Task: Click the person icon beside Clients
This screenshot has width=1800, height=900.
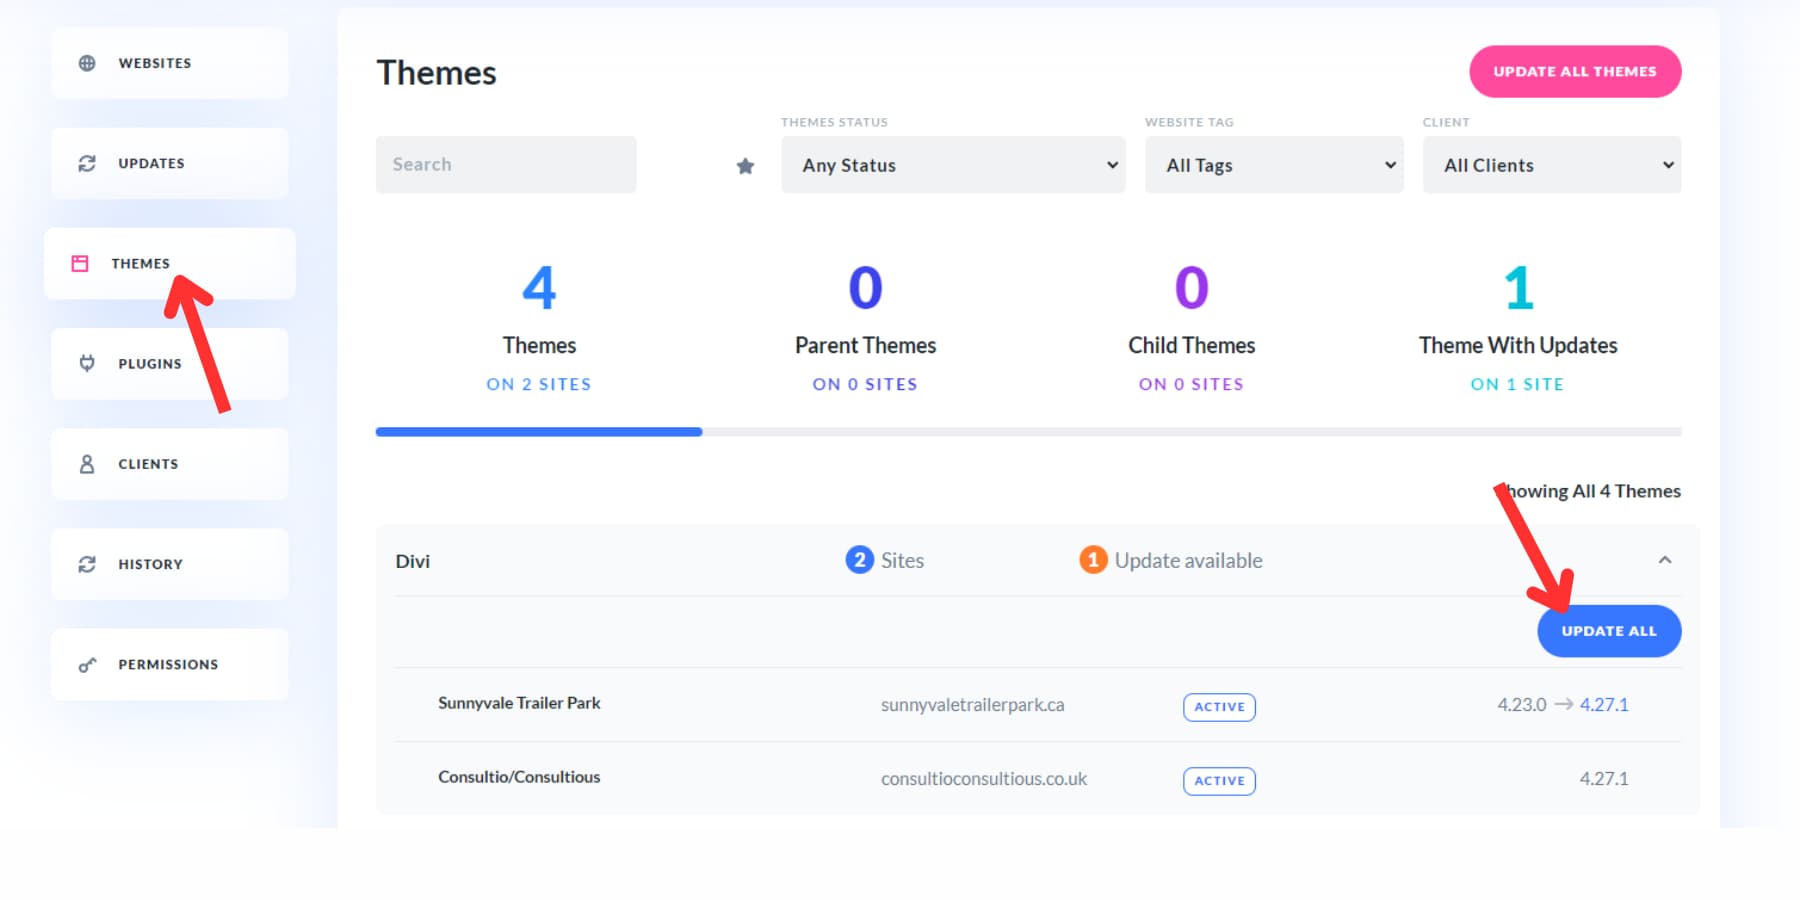Action: click(x=87, y=463)
